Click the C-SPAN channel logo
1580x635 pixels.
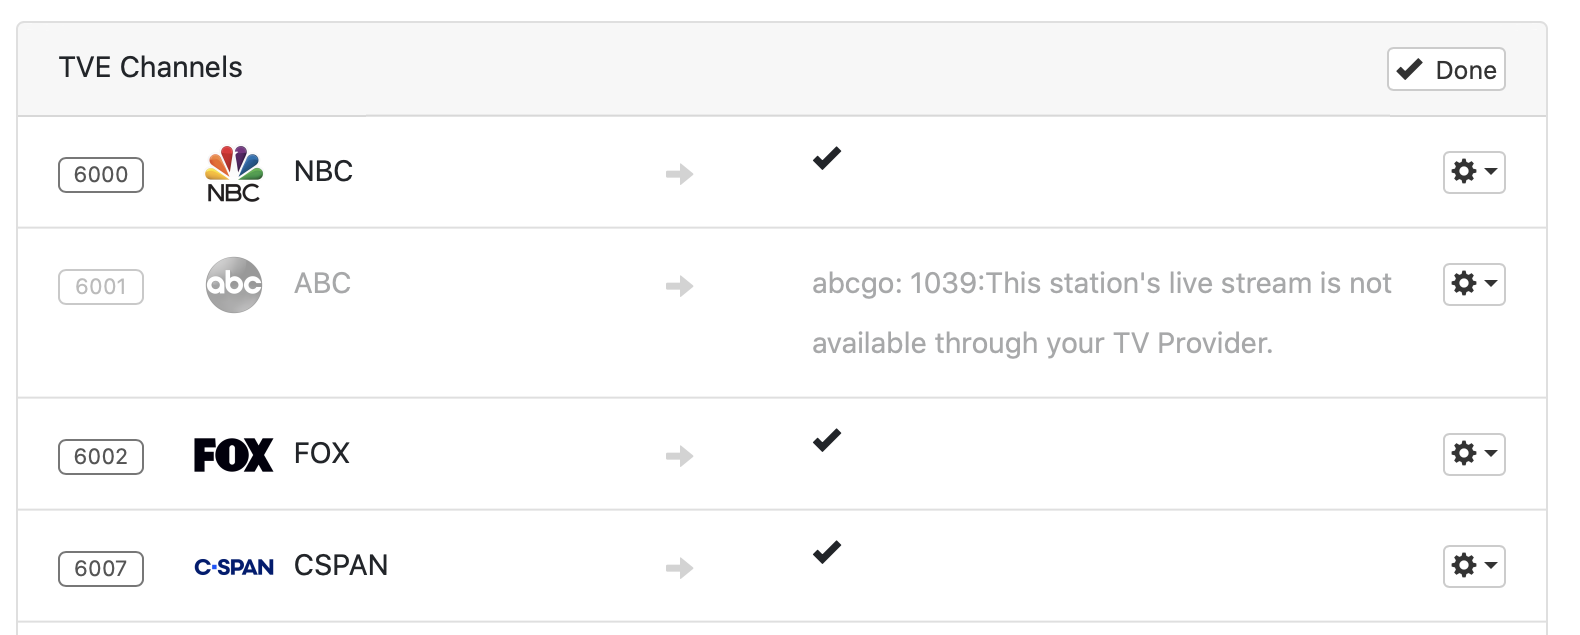click(x=234, y=567)
